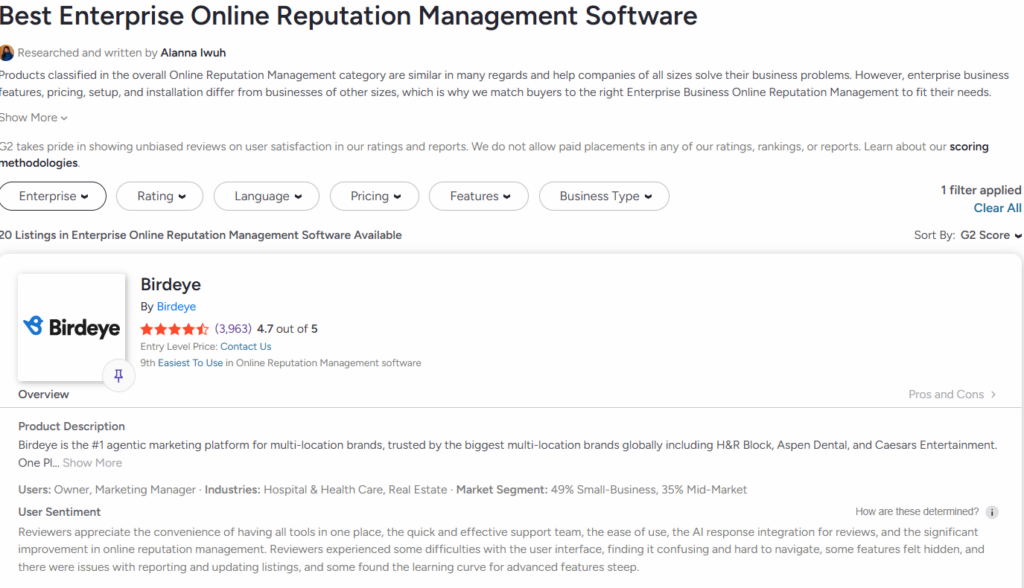Click Clear All to remove filters
This screenshot has height=588, width=1024.
click(997, 208)
